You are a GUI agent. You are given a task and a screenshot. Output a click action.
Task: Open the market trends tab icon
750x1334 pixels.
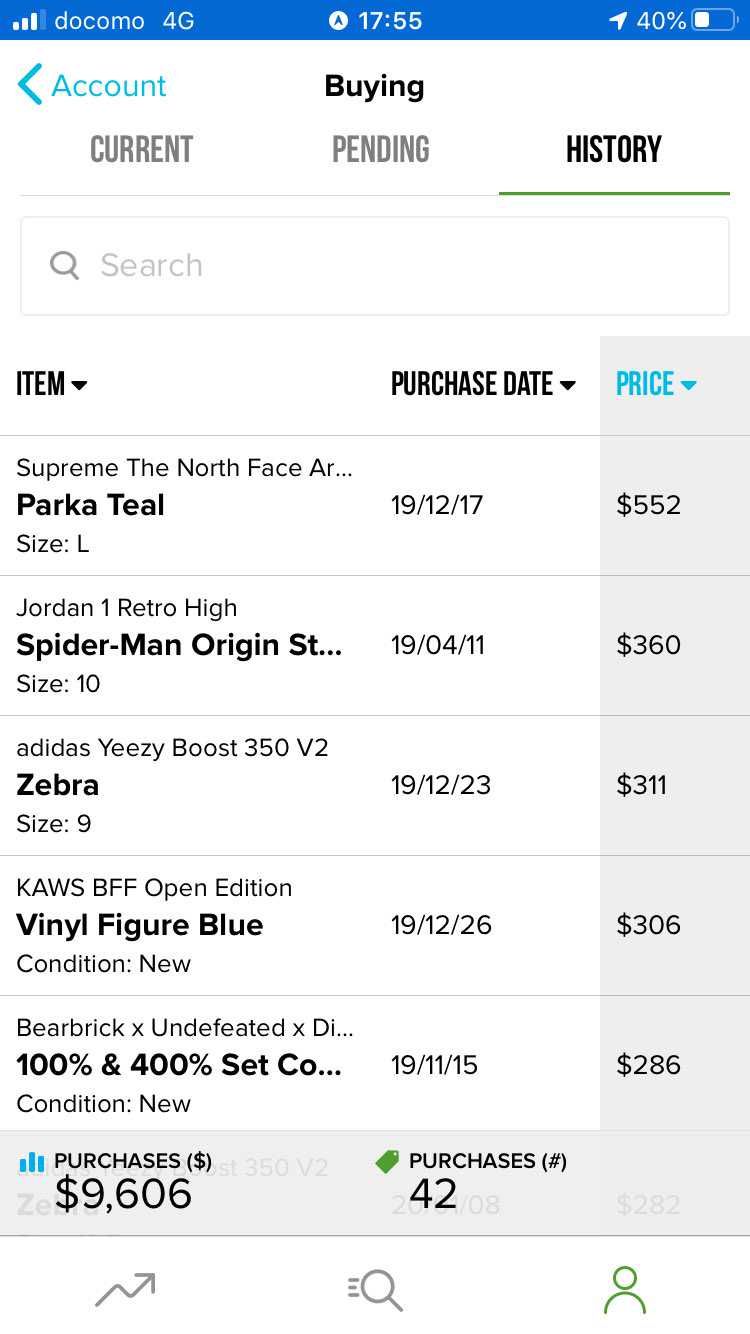click(125, 1289)
